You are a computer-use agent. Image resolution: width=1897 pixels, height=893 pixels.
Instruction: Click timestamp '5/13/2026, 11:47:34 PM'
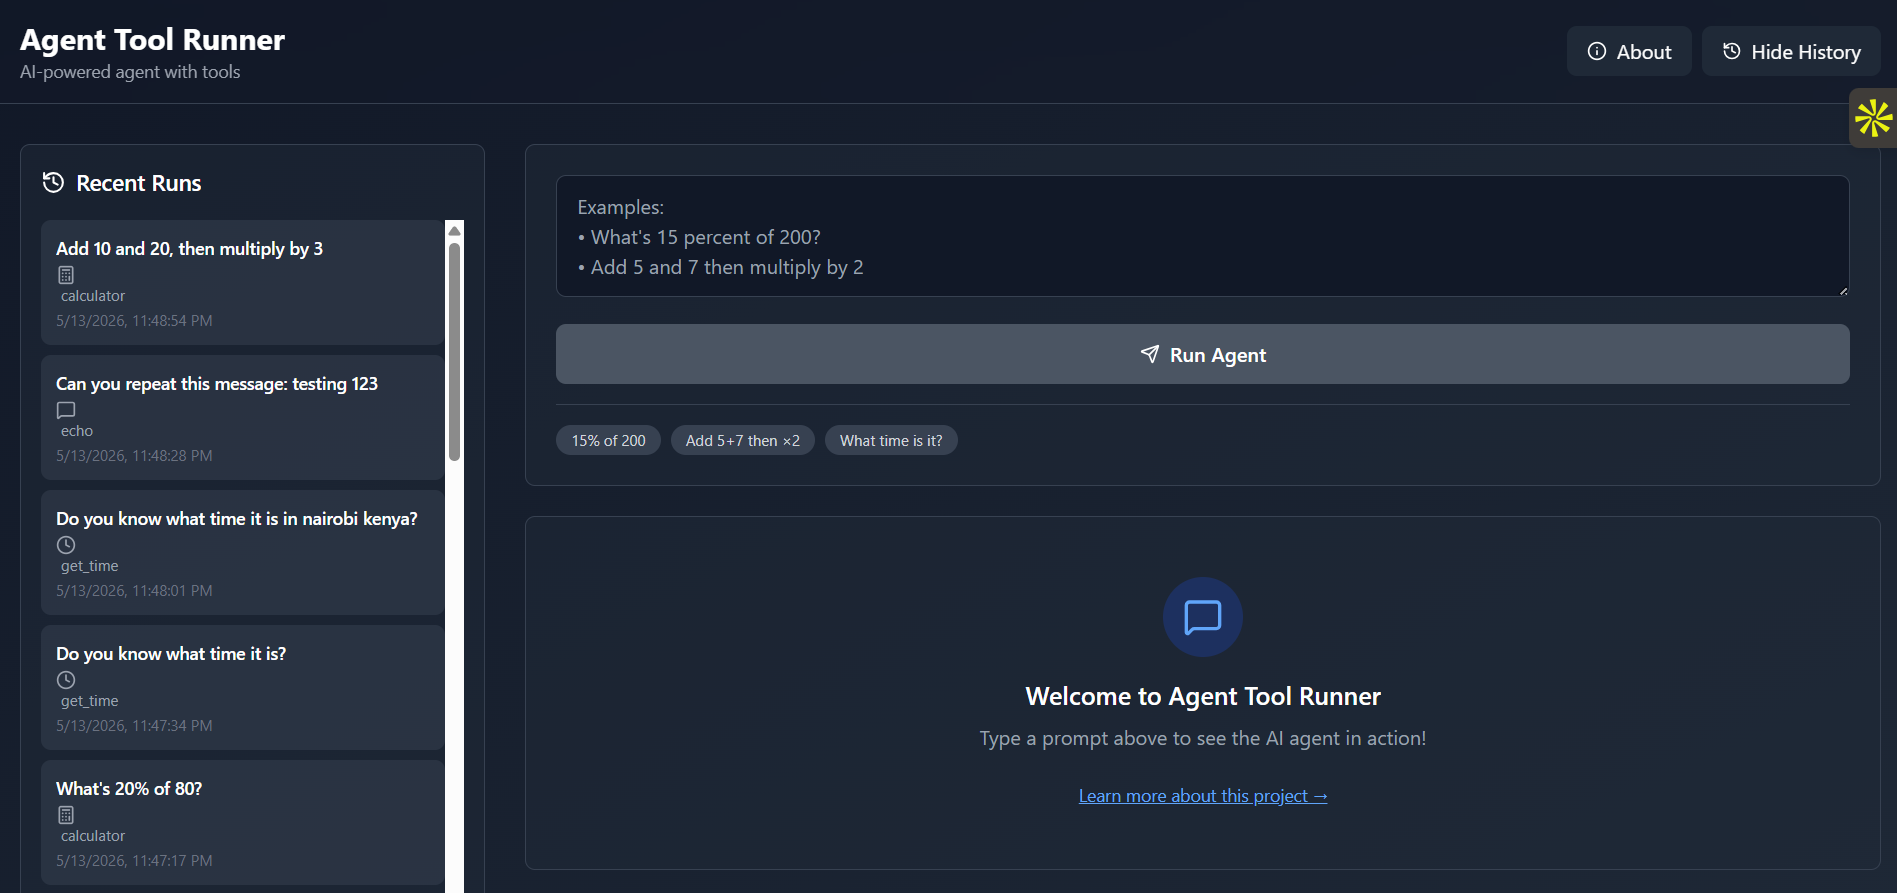[134, 725]
